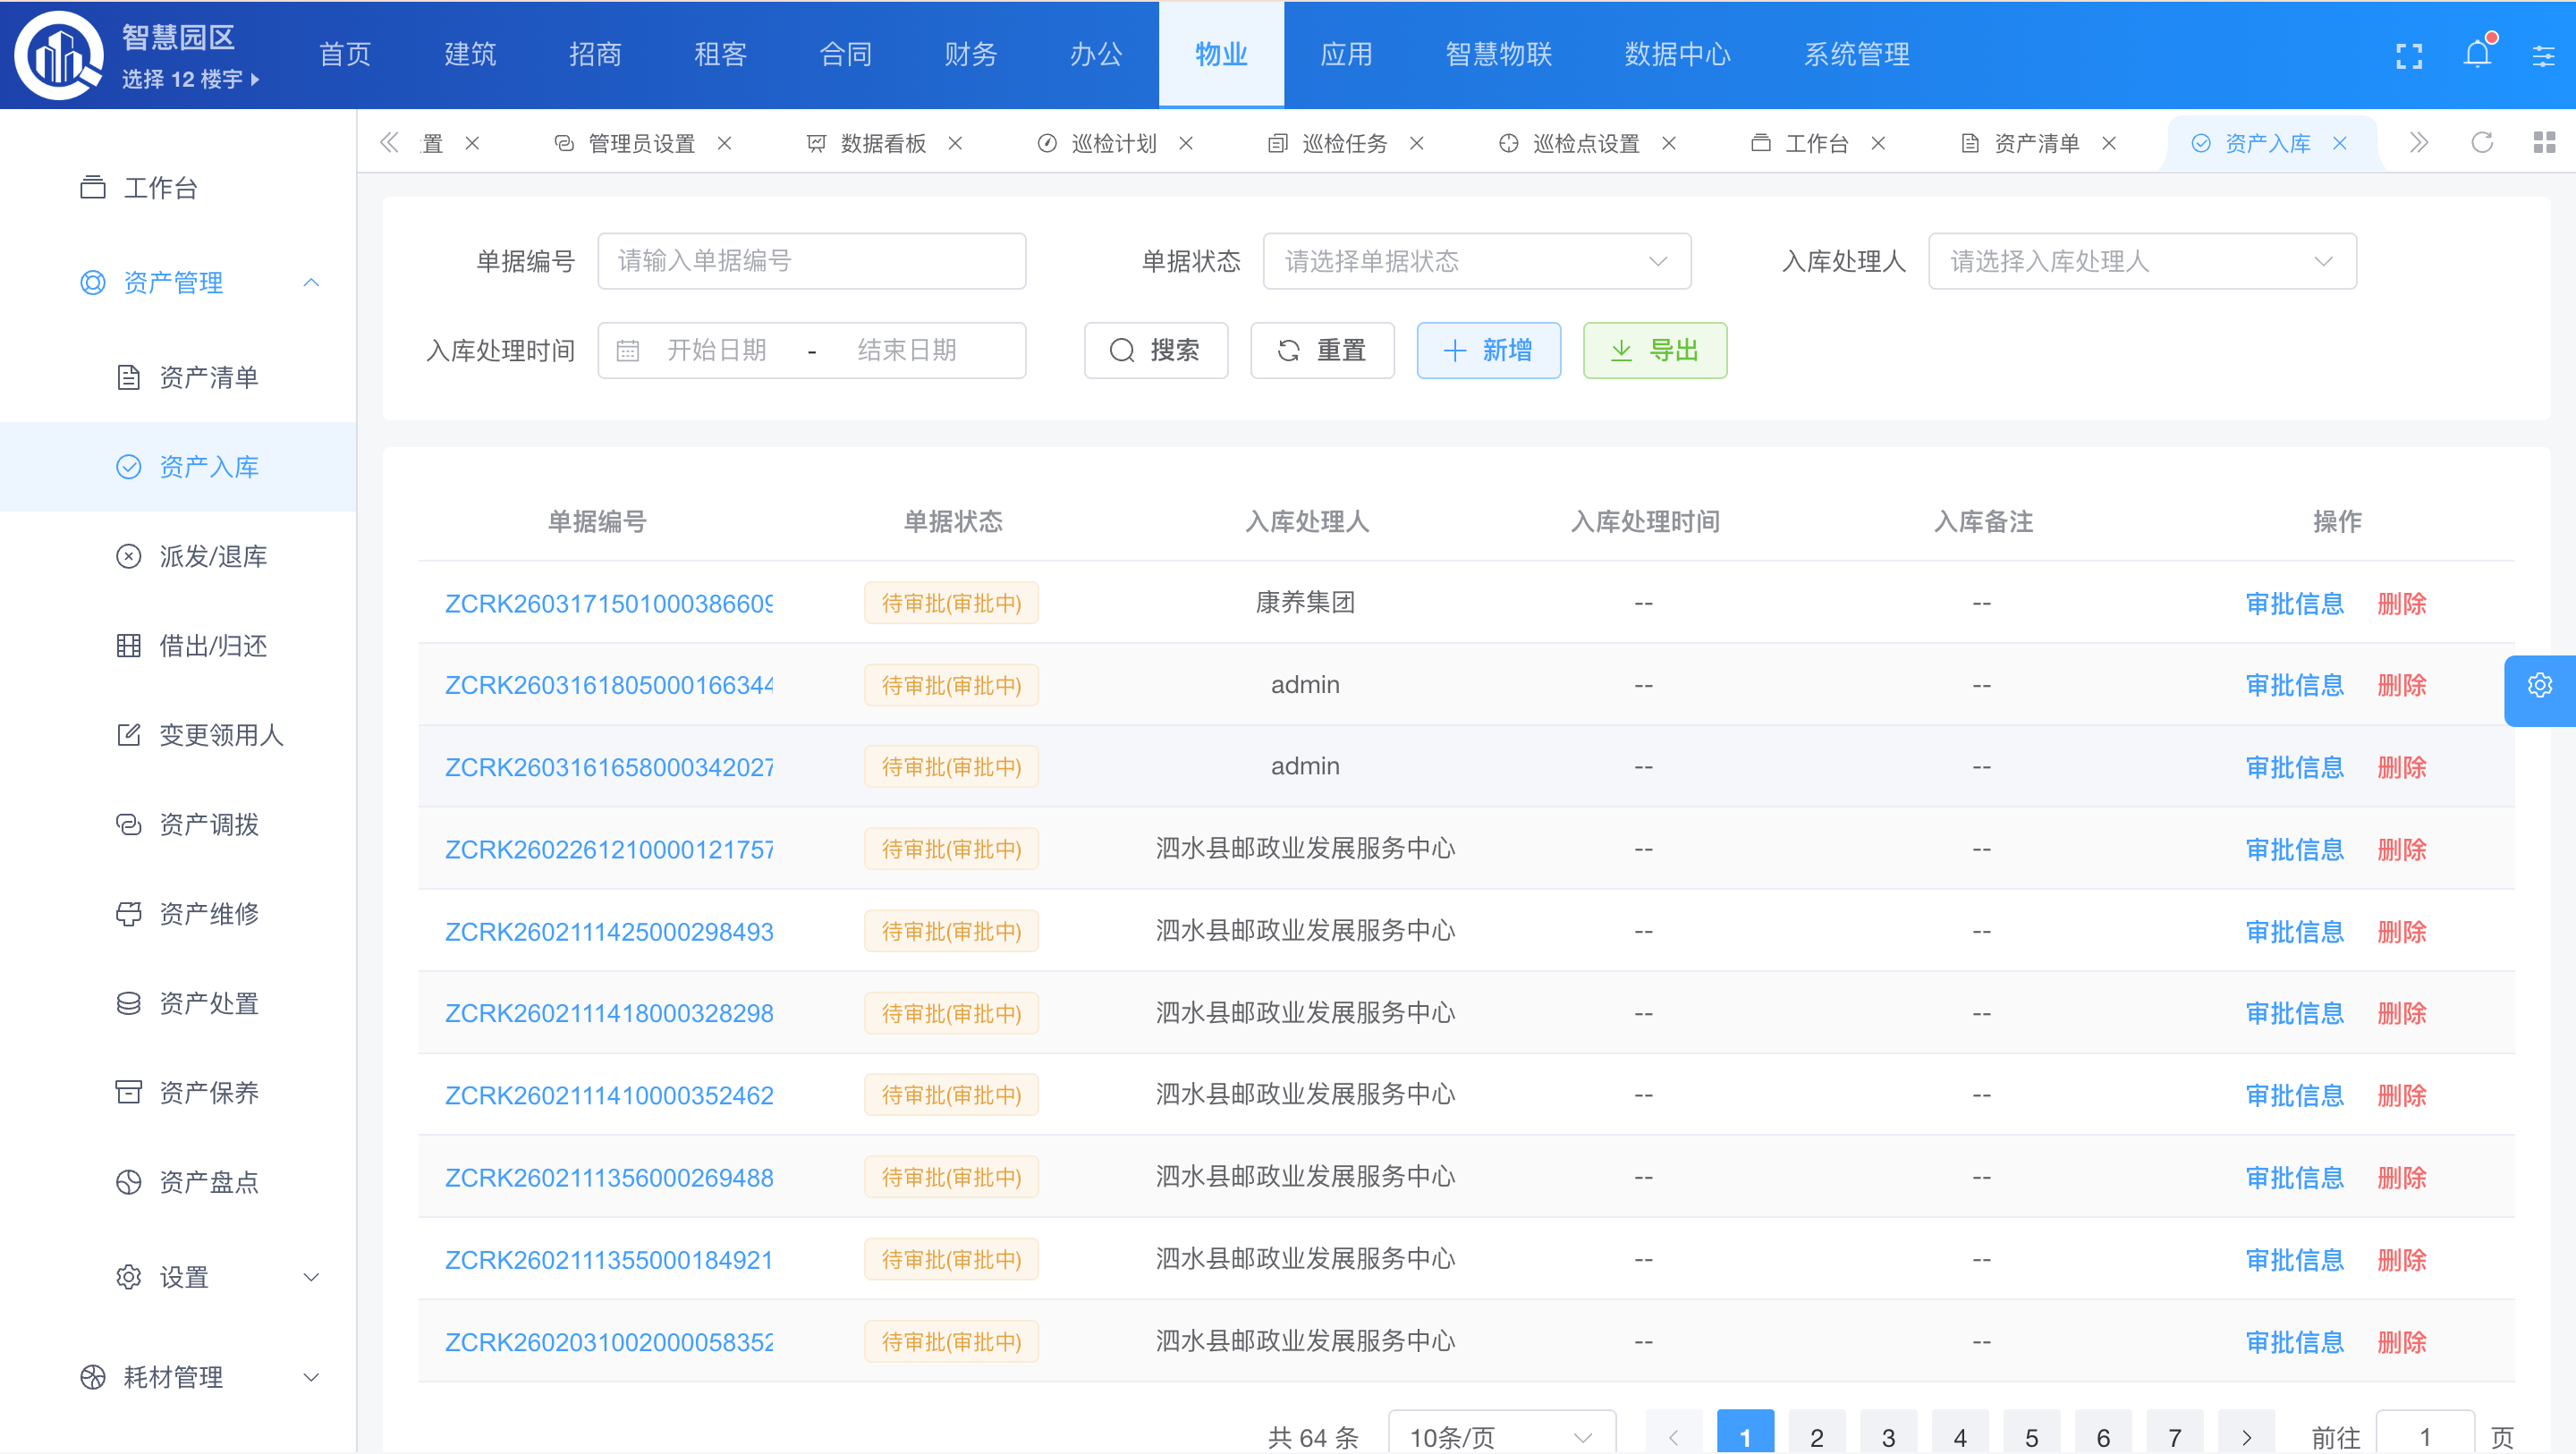This screenshot has width=2576, height=1454.
Task: Close the 数据看板 tab
Action: pyautogui.click(x=955, y=144)
